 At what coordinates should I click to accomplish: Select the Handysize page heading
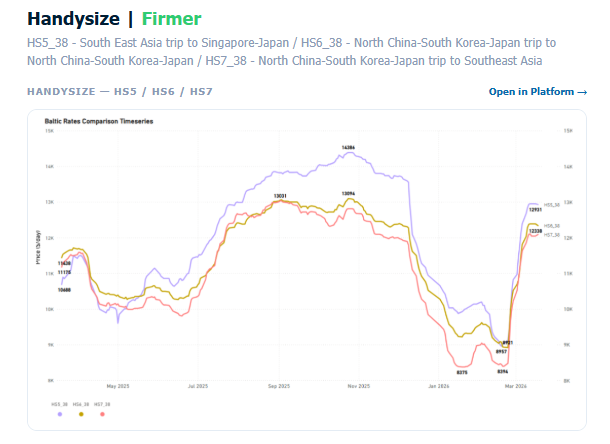point(74,19)
